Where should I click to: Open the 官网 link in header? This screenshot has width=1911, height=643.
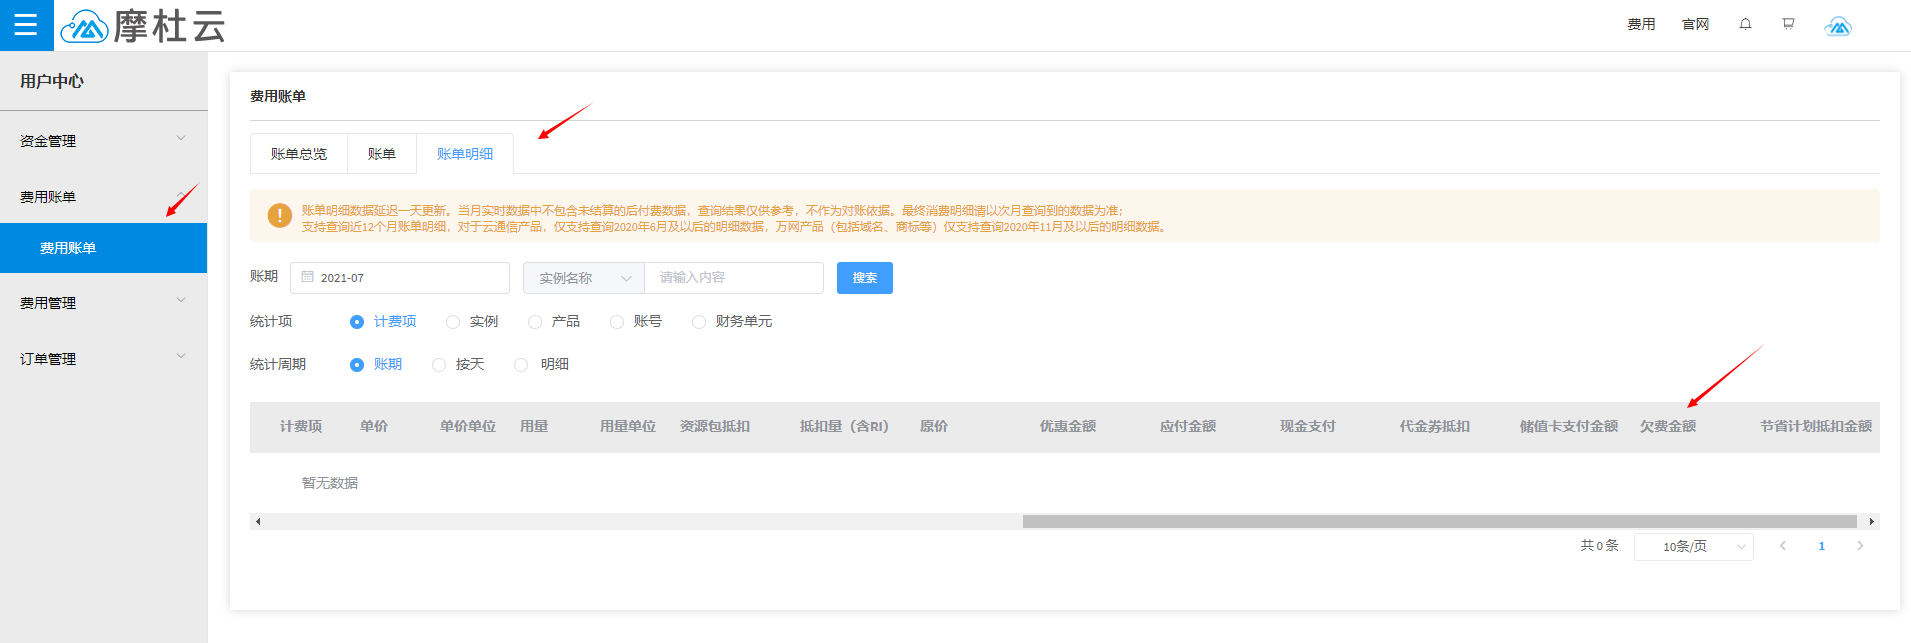click(x=1695, y=24)
